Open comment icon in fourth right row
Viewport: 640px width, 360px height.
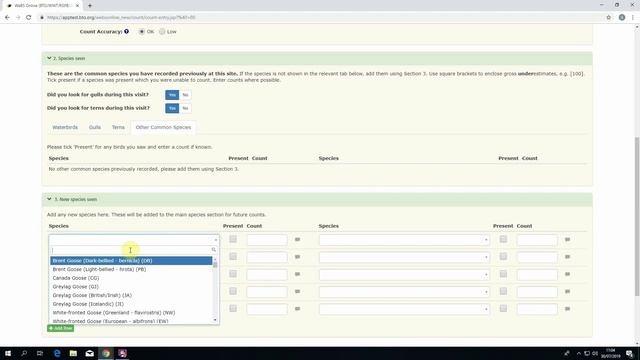(567, 291)
